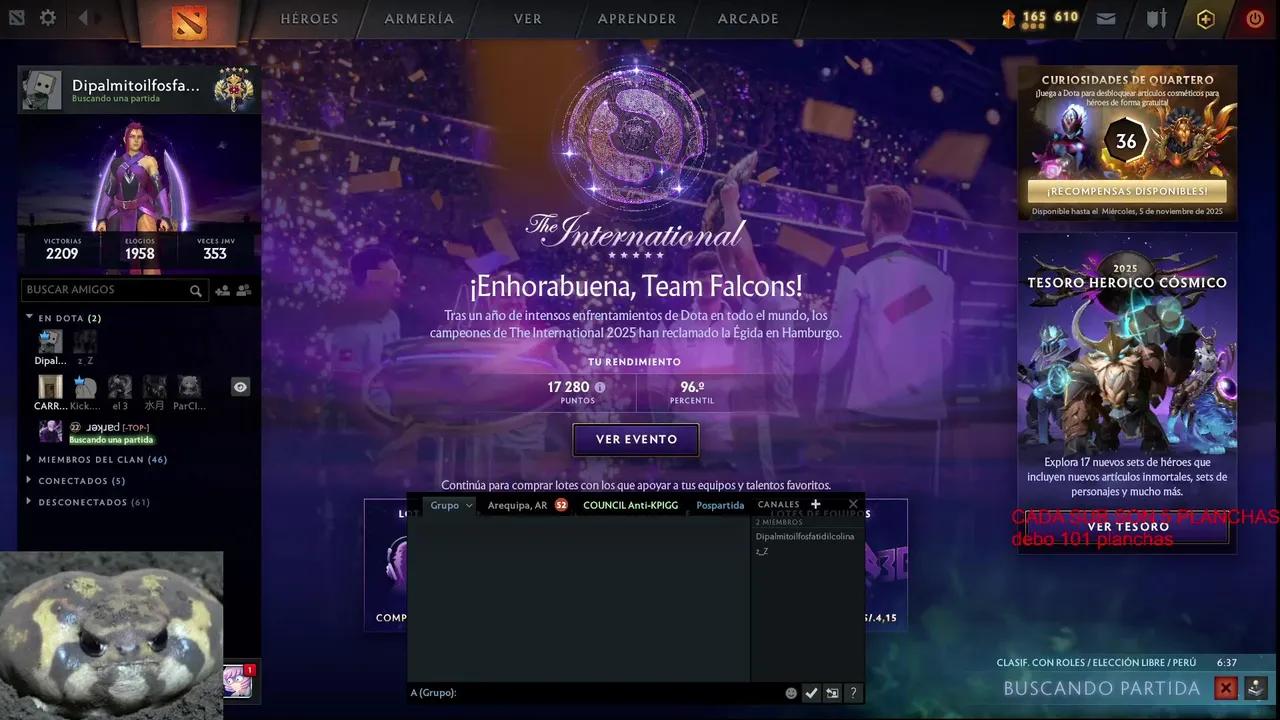Click the Dota 2 logo home button
The image size is (1280, 720).
tap(188, 20)
